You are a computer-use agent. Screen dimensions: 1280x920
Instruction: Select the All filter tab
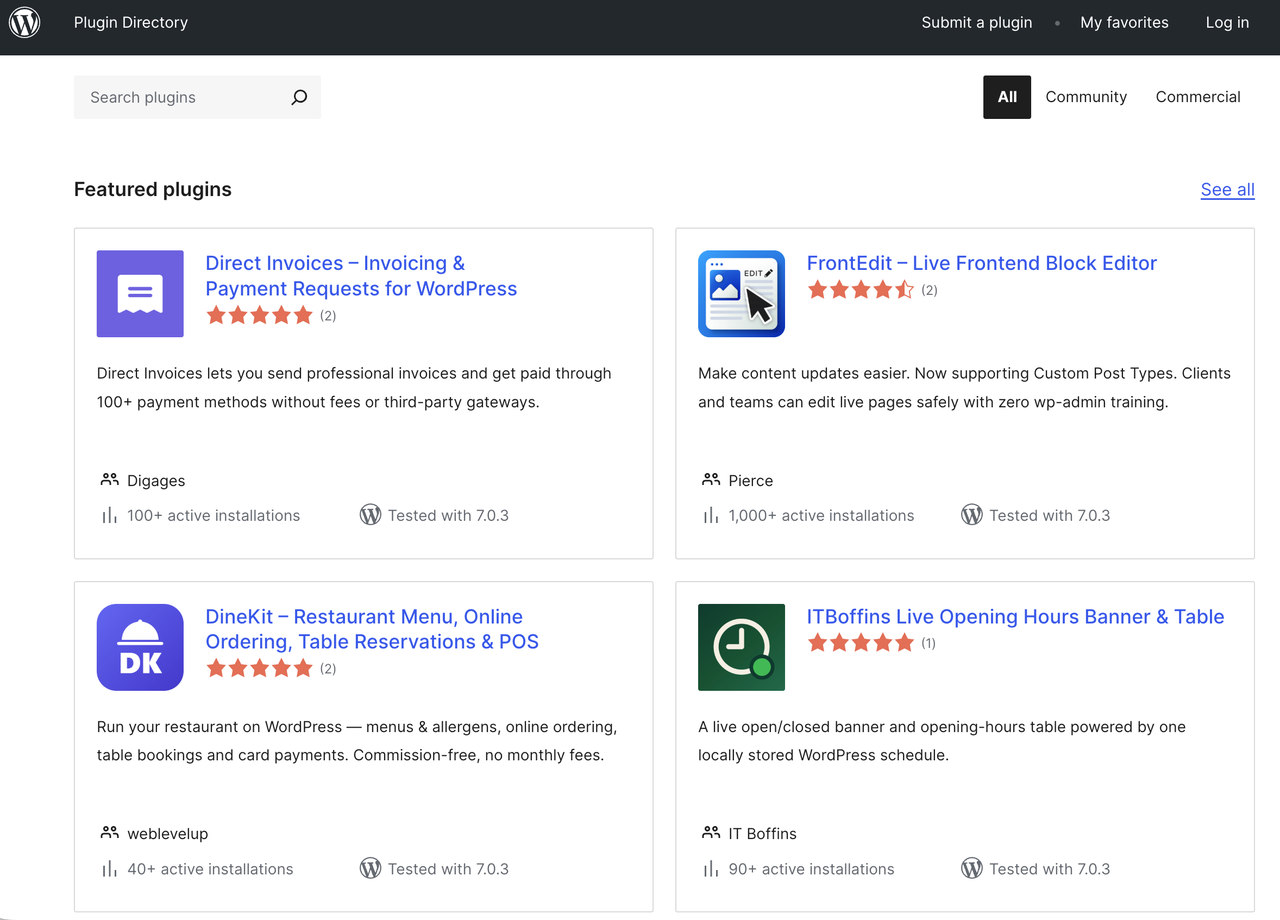[x=1007, y=97]
